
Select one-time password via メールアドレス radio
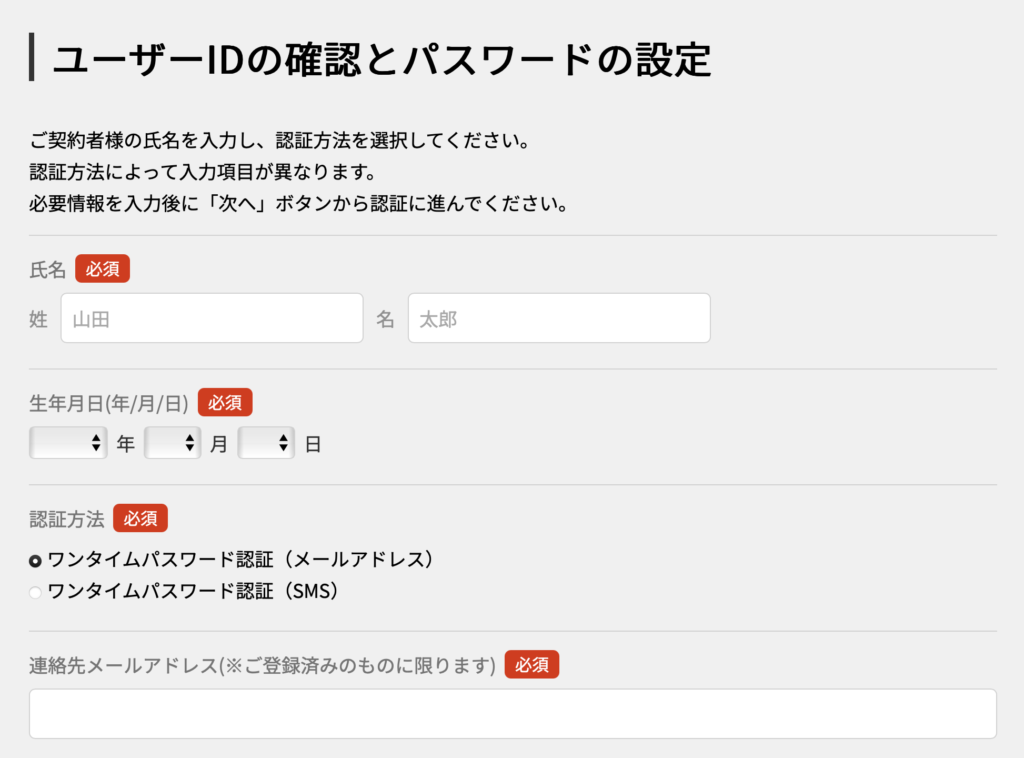click(36, 561)
